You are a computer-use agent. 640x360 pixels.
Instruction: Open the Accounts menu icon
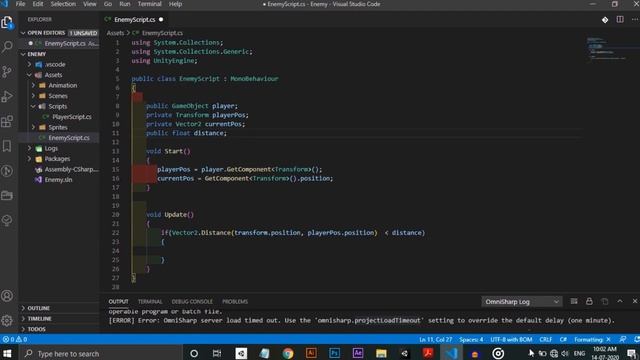(7, 296)
